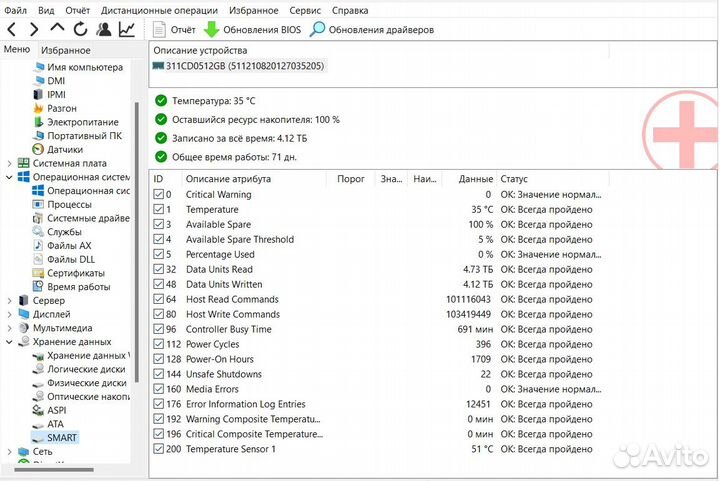This screenshot has height=481, width=720.
Task: Collapse the Операционная система tree node
Action: coord(9,177)
